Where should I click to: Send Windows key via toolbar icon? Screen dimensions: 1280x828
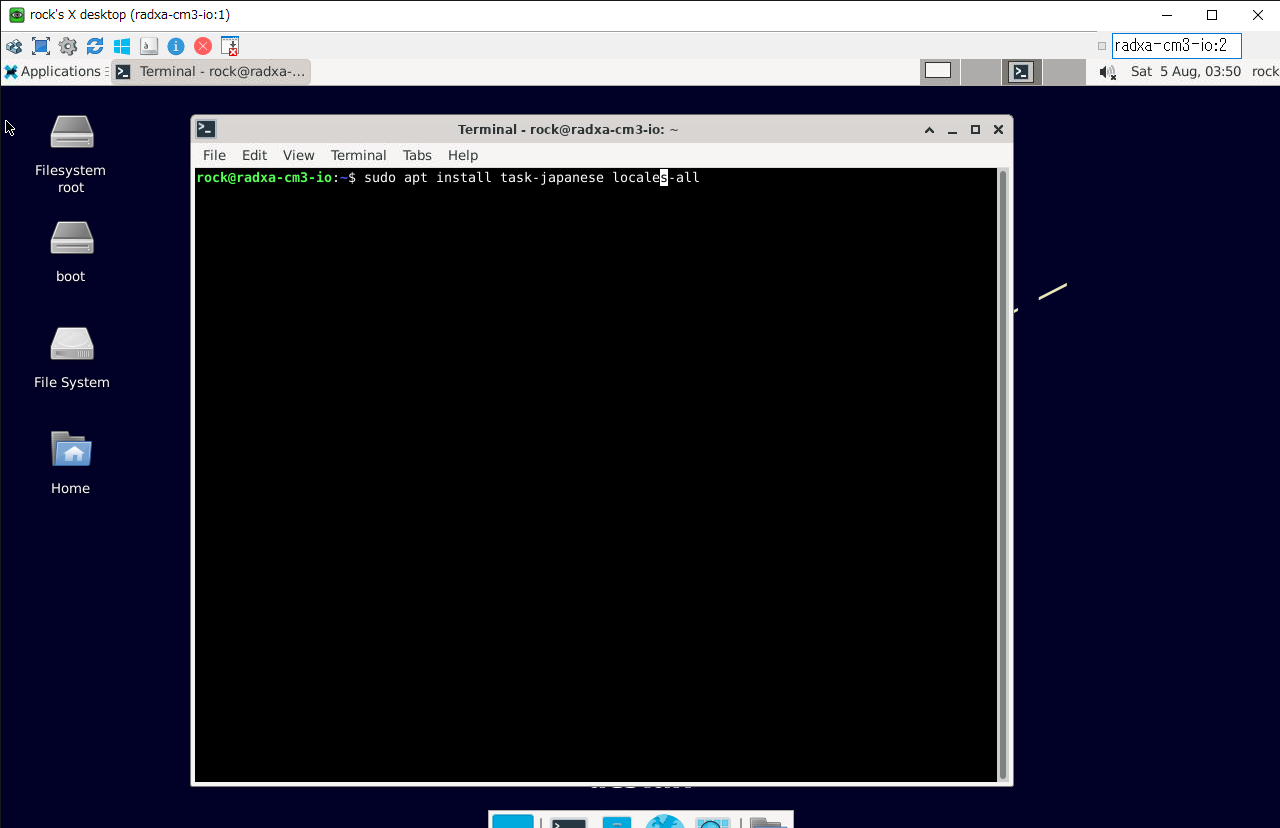pyautogui.click(x=122, y=46)
